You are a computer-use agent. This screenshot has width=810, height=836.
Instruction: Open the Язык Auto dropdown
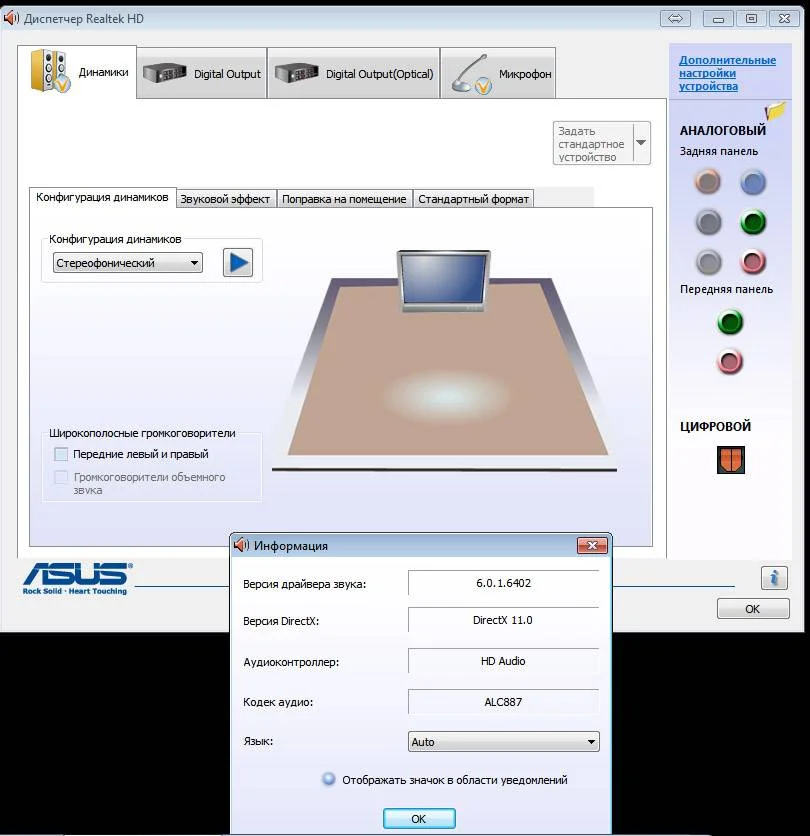[503, 742]
